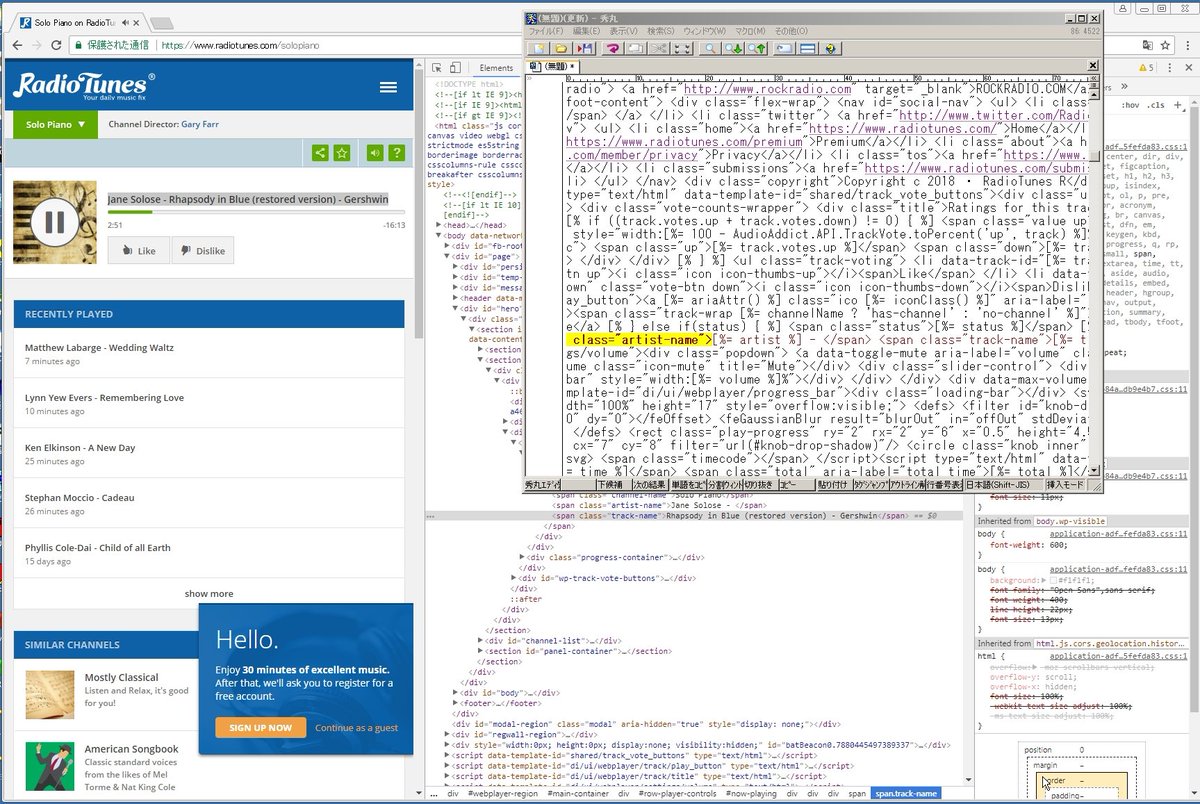Click Hidemaru save toolbar icon
1200x804 pixels.
coord(585,48)
